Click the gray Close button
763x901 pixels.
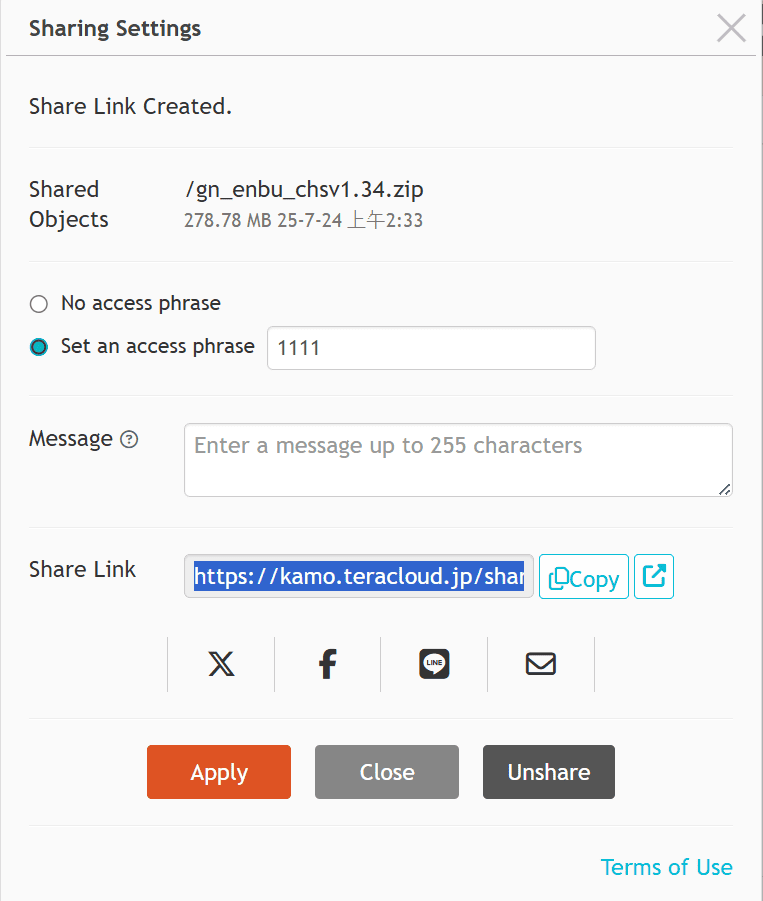coord(387,772)
